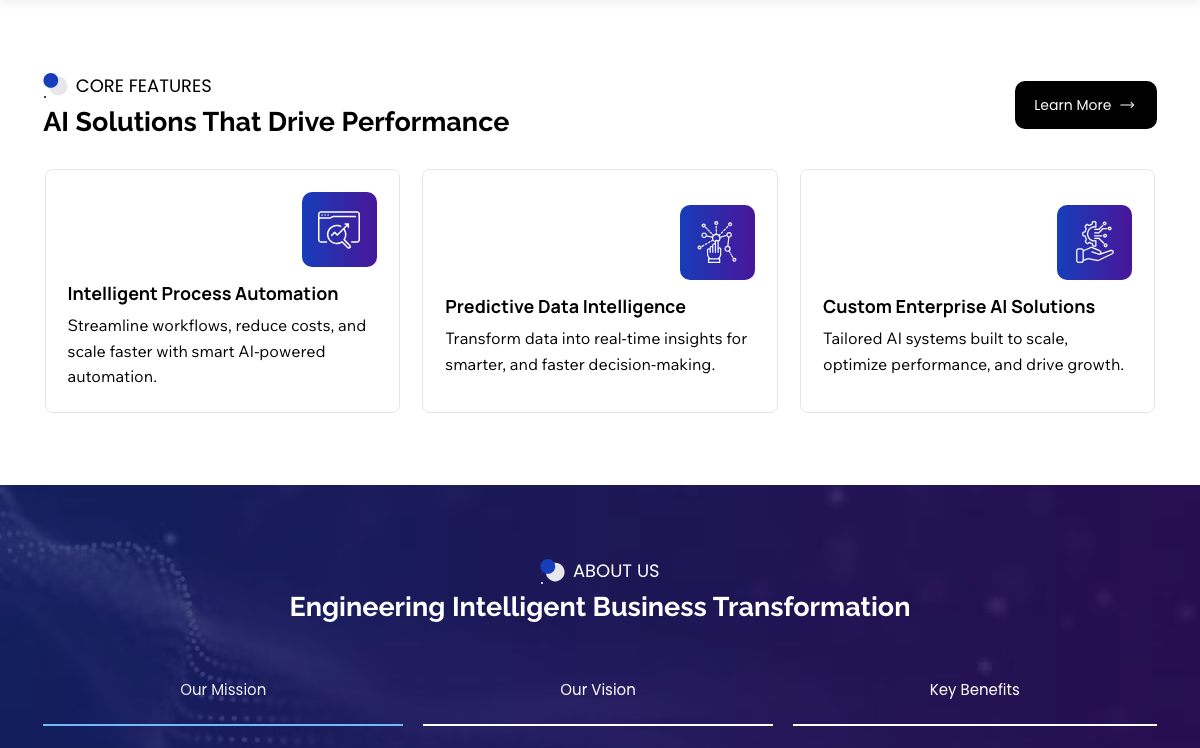Select the Key Benefits tab
This screenshot has width=1200, height=748.
(975, 690)
